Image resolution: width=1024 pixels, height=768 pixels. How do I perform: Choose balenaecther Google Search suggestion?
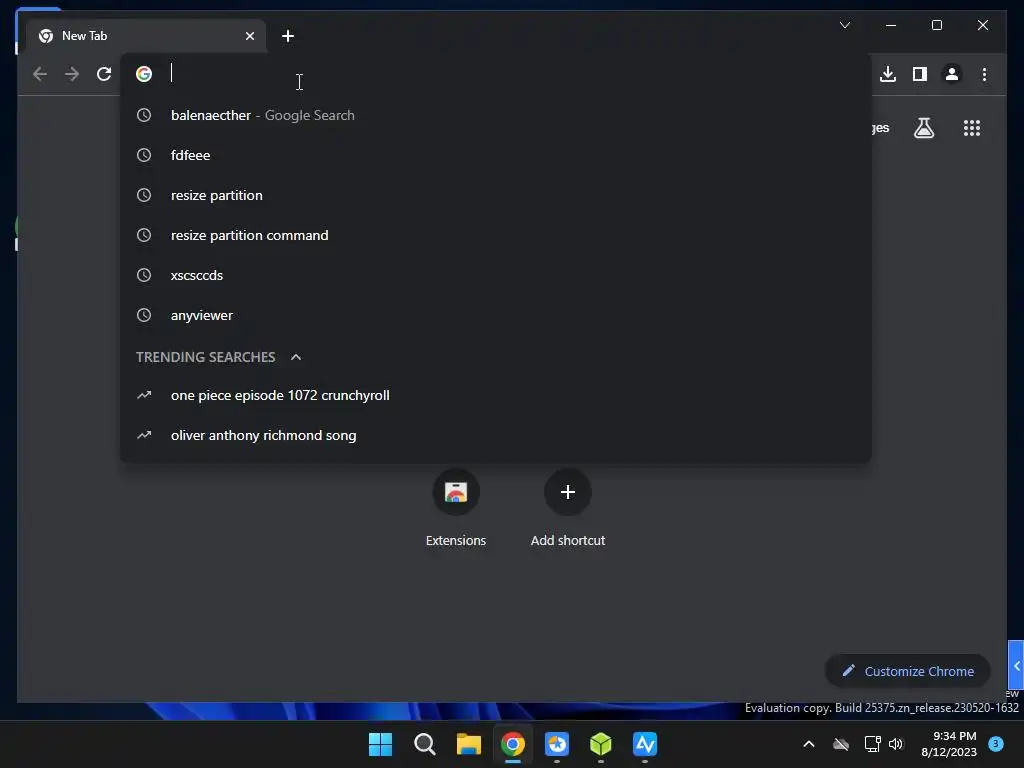[x=496, y=115]
